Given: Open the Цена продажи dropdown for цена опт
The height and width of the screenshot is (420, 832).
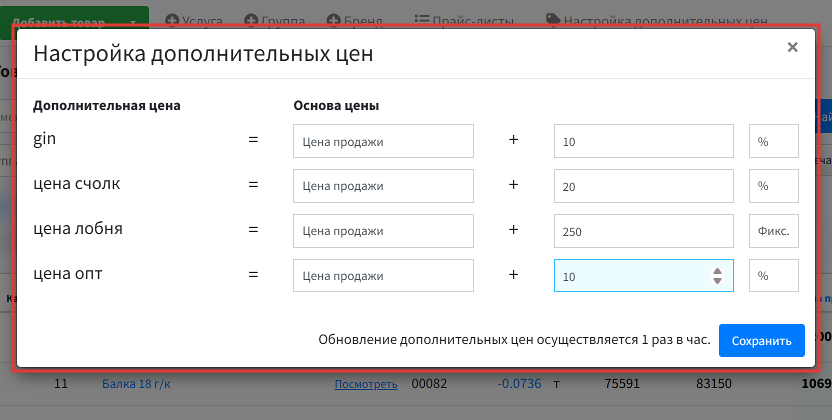Looking at the screenshot, I should [383, 275].
